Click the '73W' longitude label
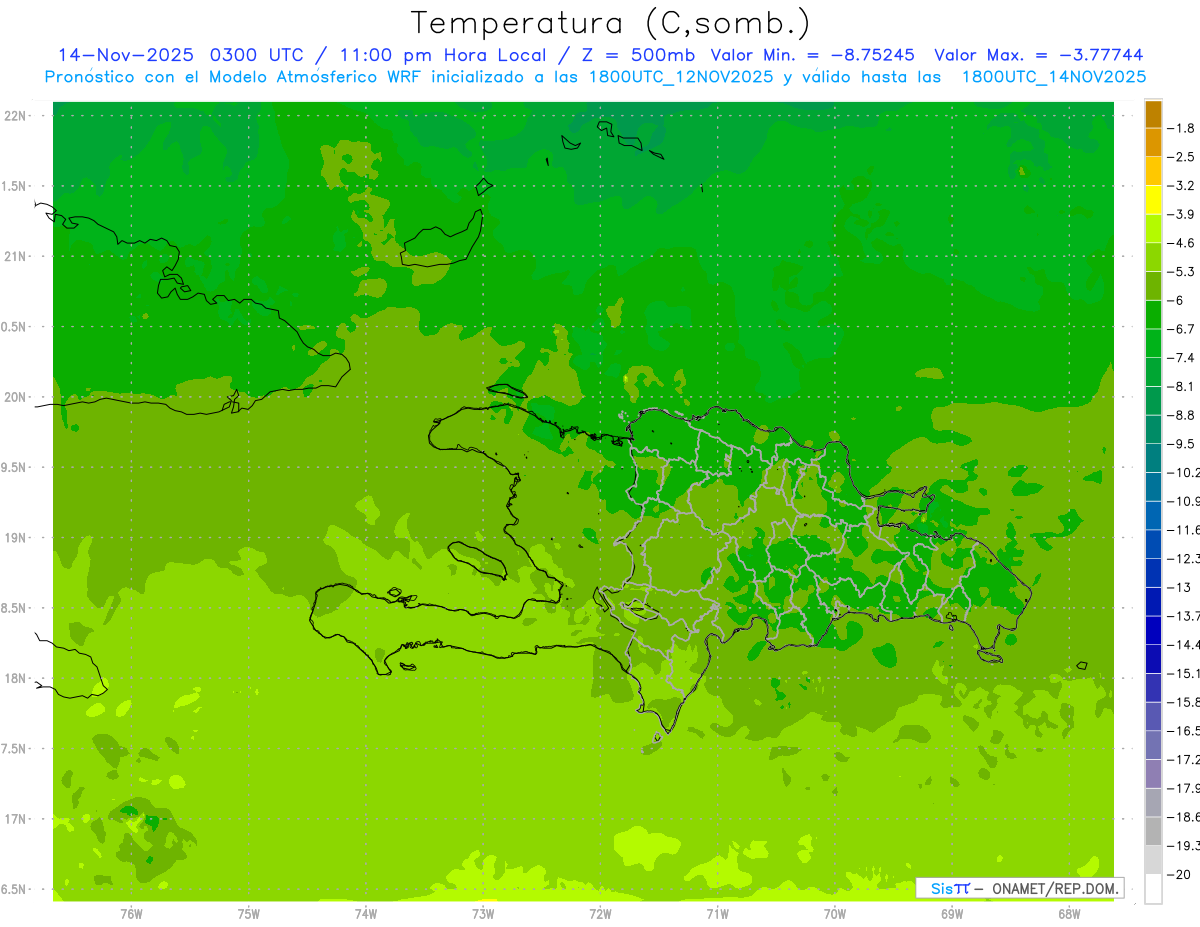The width and height of the screenshot is (1200, 927). tap(483, 913)
